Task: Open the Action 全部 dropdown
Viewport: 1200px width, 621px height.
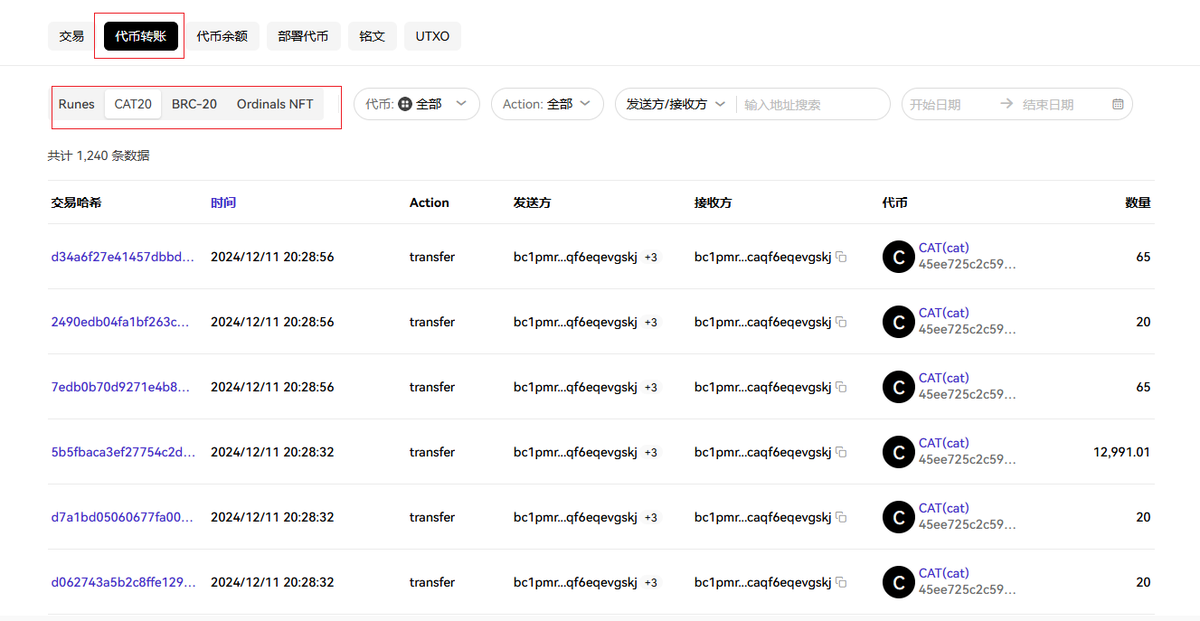Action: [547, 104]
